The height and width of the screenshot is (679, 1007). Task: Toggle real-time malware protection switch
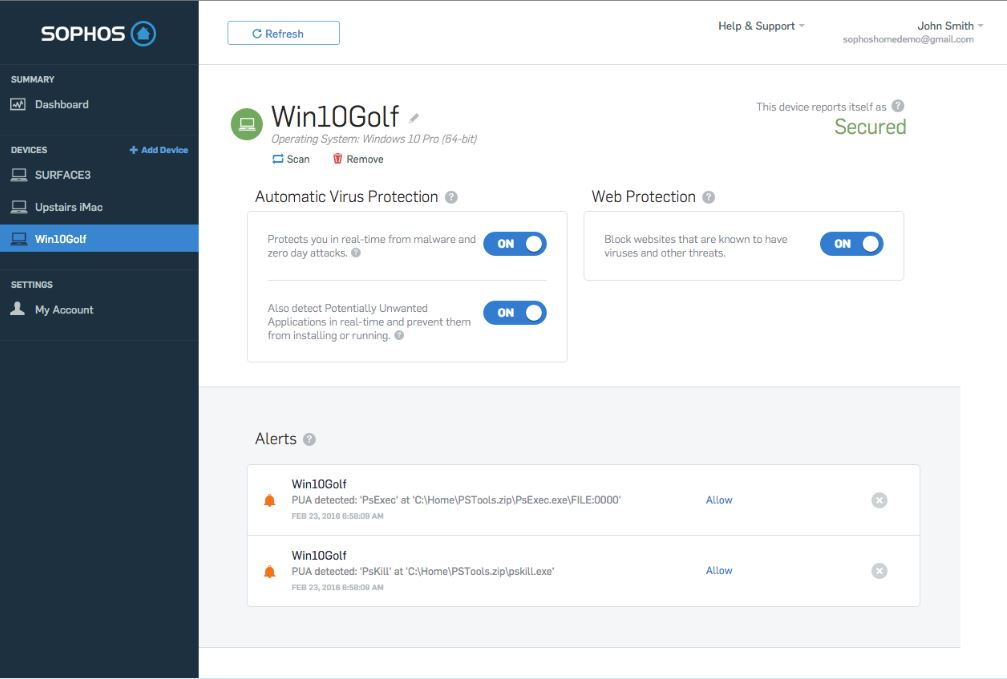click(x=515, y=244)
